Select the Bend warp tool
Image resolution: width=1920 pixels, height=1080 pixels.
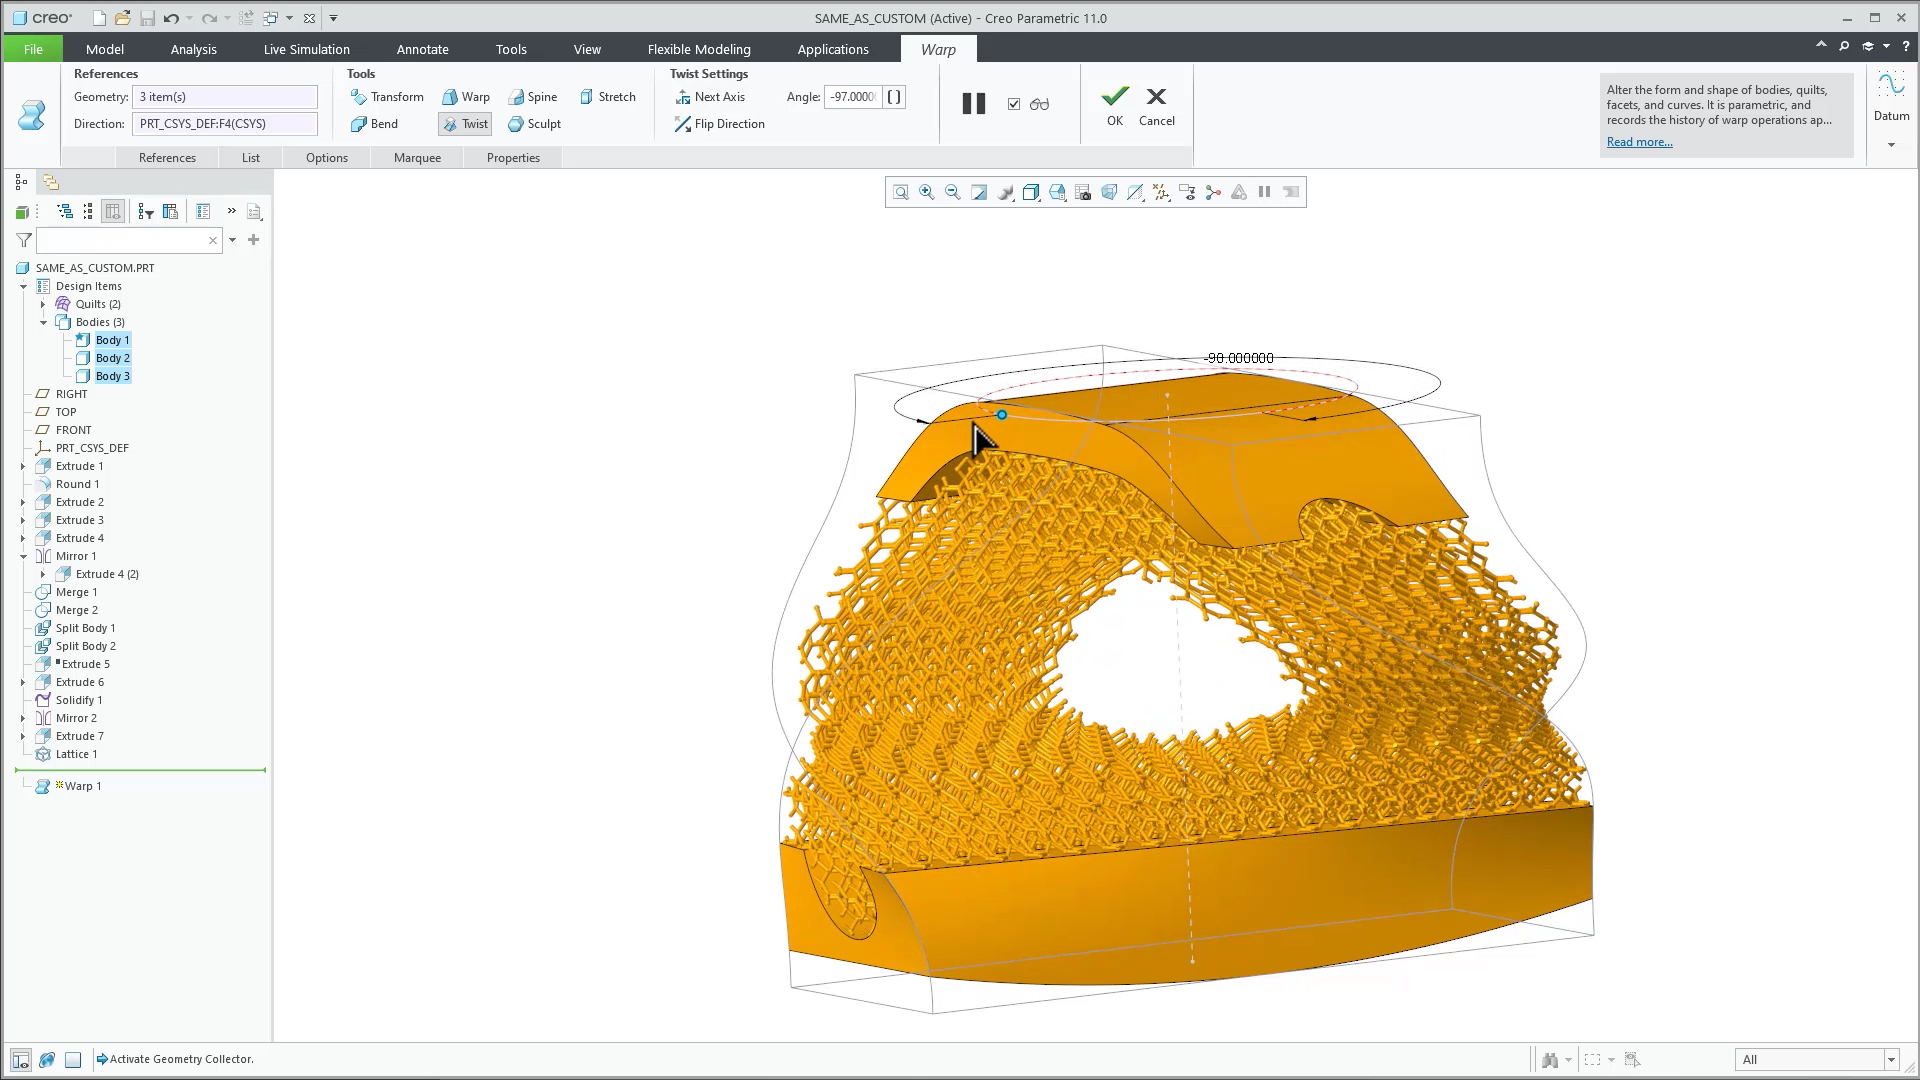[374, 124]
